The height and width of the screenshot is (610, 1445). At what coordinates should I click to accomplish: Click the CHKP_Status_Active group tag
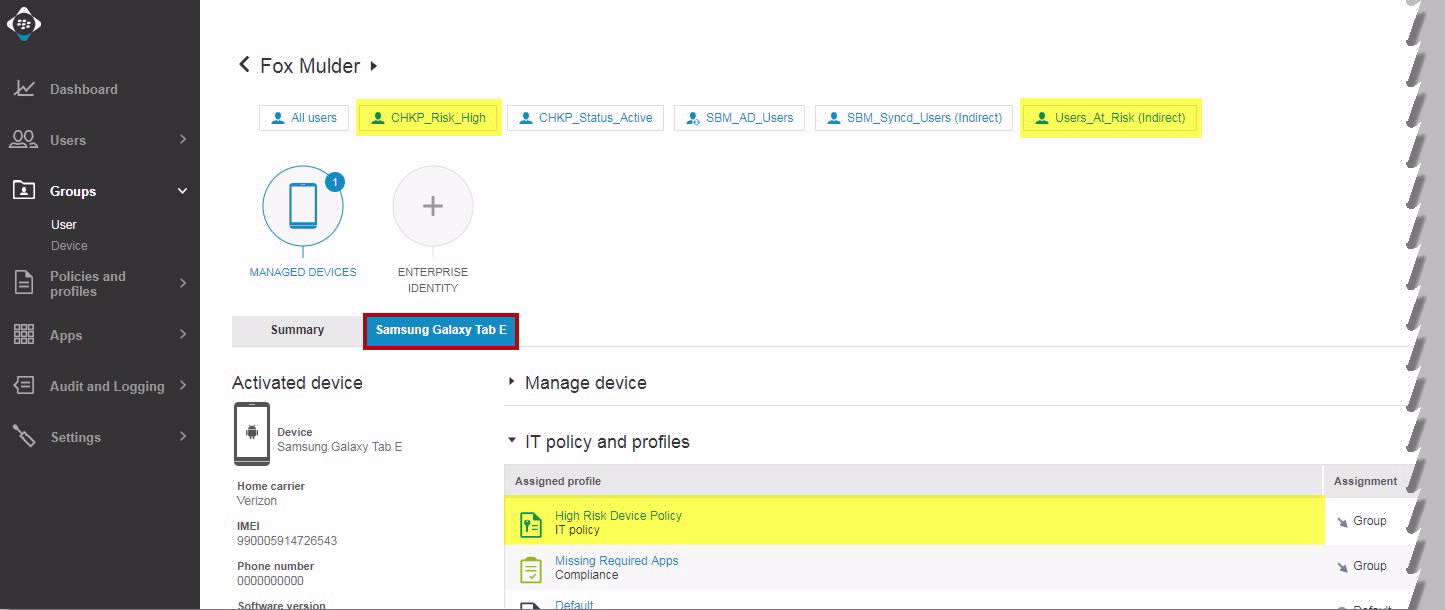tap(585, 118)
